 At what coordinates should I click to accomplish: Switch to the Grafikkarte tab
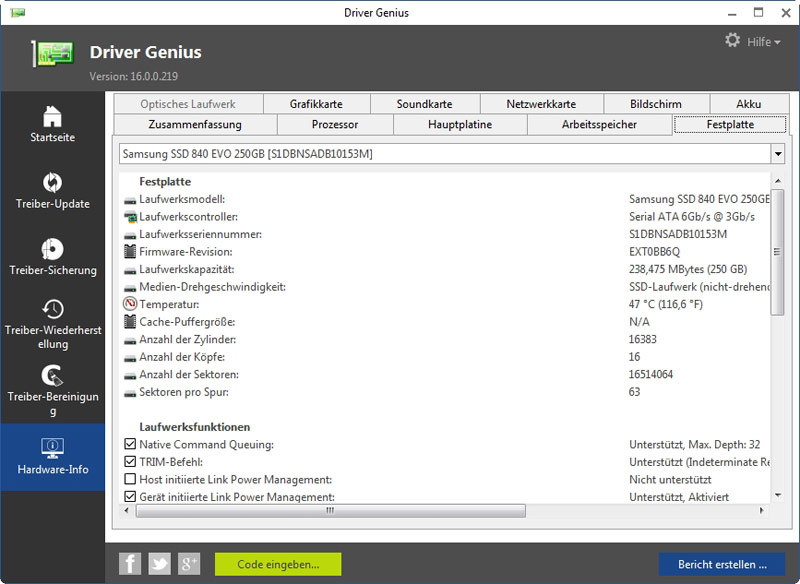316,104
